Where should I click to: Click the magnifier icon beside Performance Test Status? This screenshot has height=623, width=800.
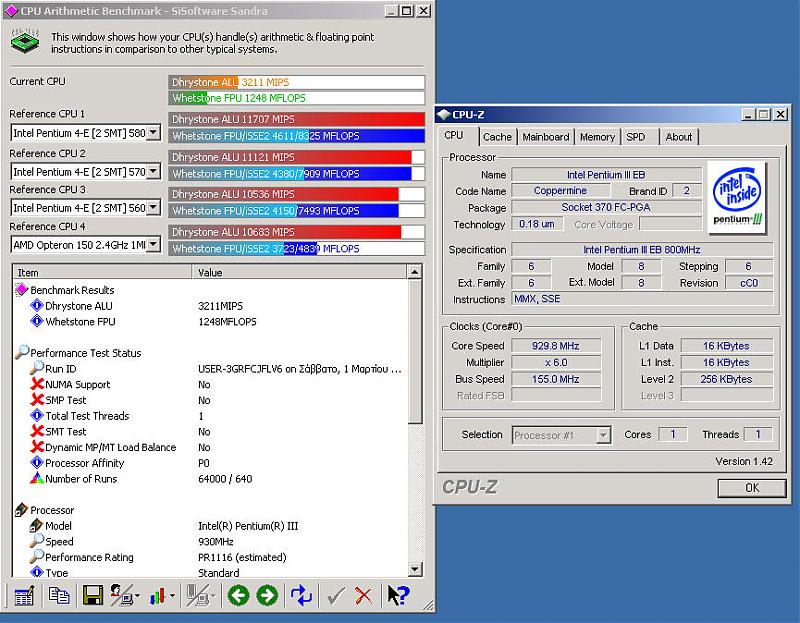click(x=21, y=353)
